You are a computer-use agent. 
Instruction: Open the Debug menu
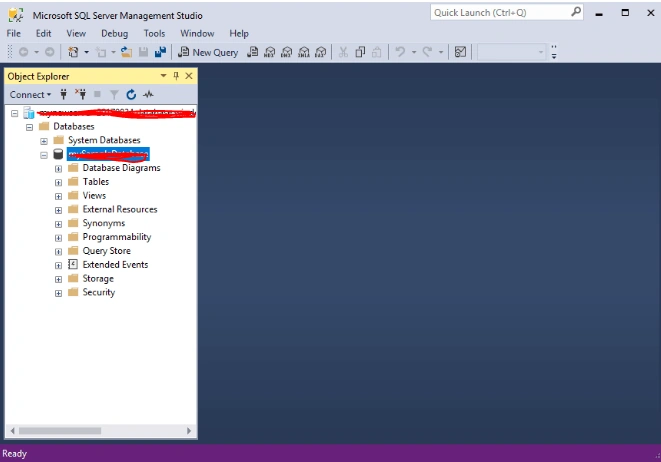(x=115, y=33)
